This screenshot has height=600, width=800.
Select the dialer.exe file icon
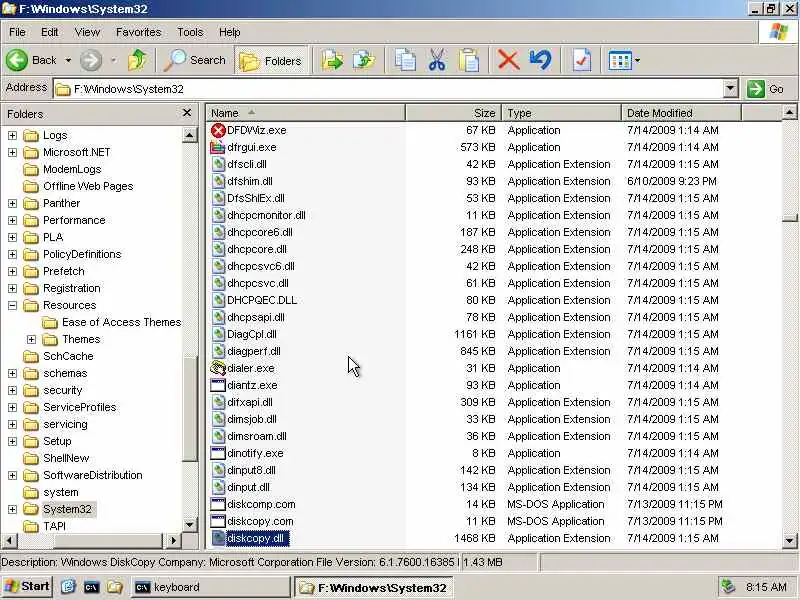[x=218, y=368]
